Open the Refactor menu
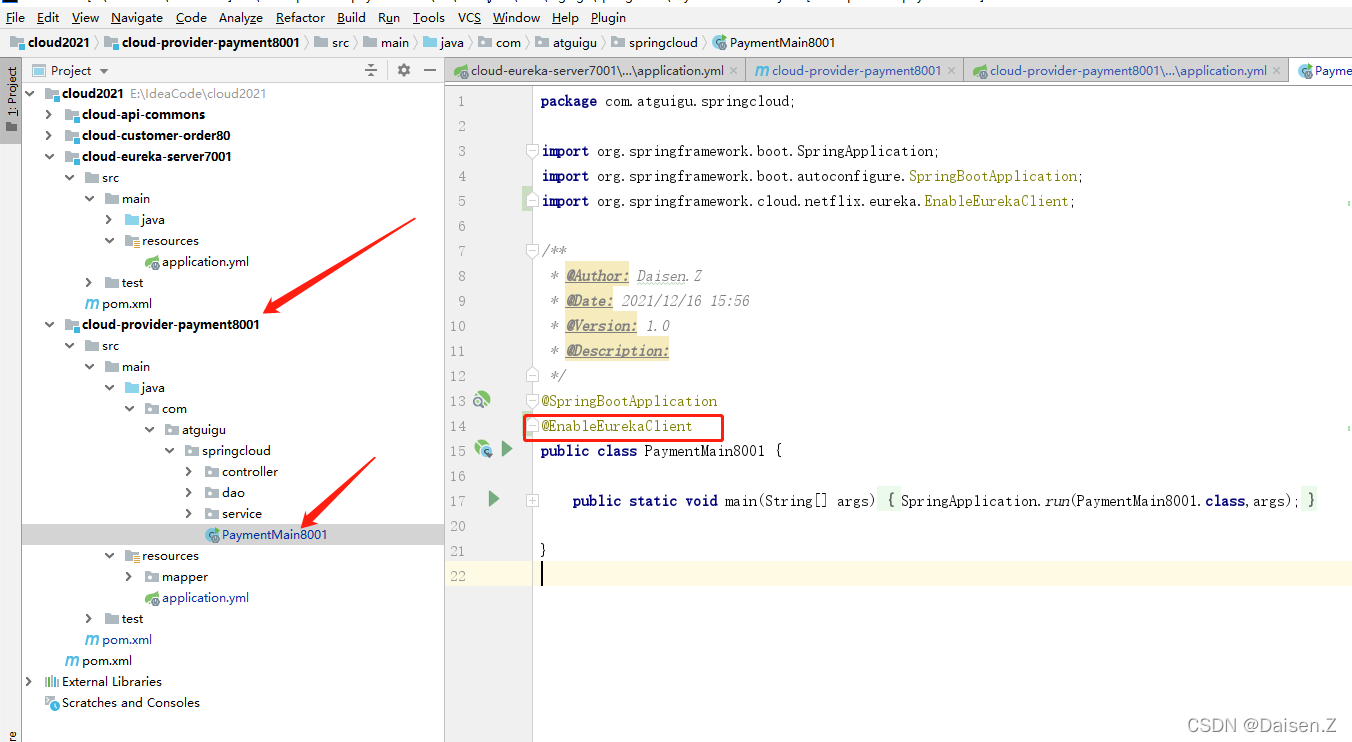Viewport: 1352px width, 742px height. pos(300,17)
